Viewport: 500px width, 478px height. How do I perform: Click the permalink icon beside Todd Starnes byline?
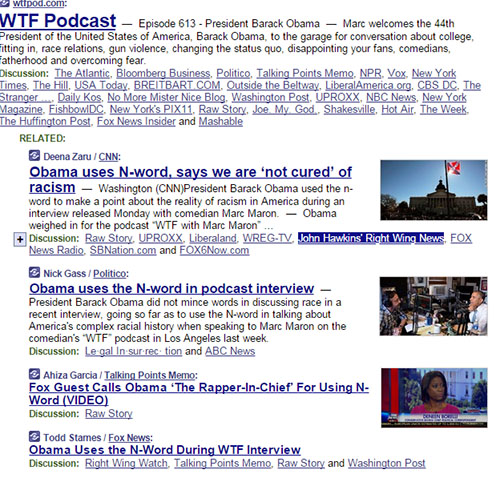34,437
